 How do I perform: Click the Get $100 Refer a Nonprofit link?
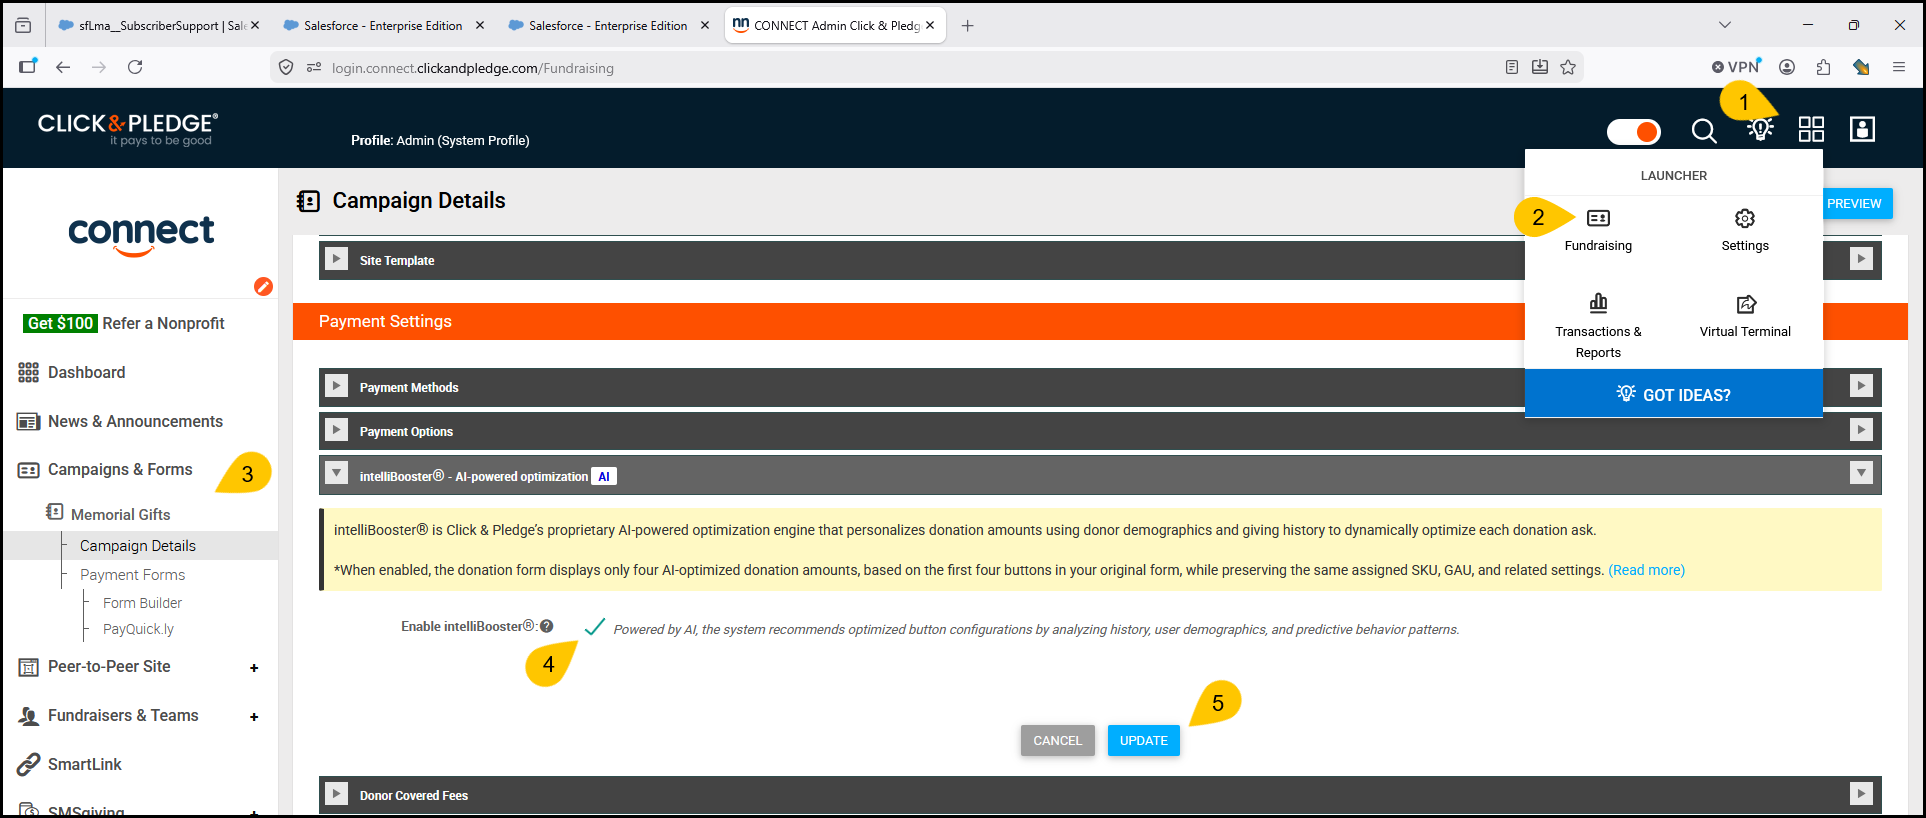[x=124, y=323]
